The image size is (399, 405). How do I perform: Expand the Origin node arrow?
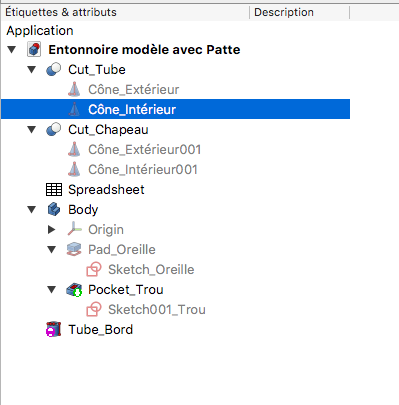52,229
